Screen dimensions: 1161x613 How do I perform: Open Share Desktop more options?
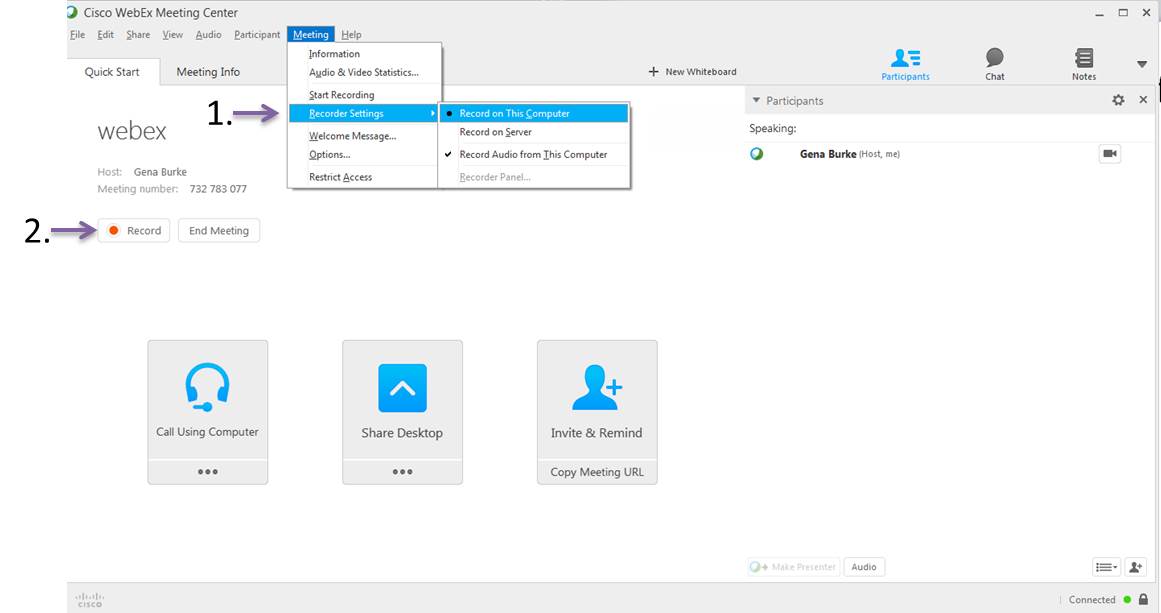(402, 472)
